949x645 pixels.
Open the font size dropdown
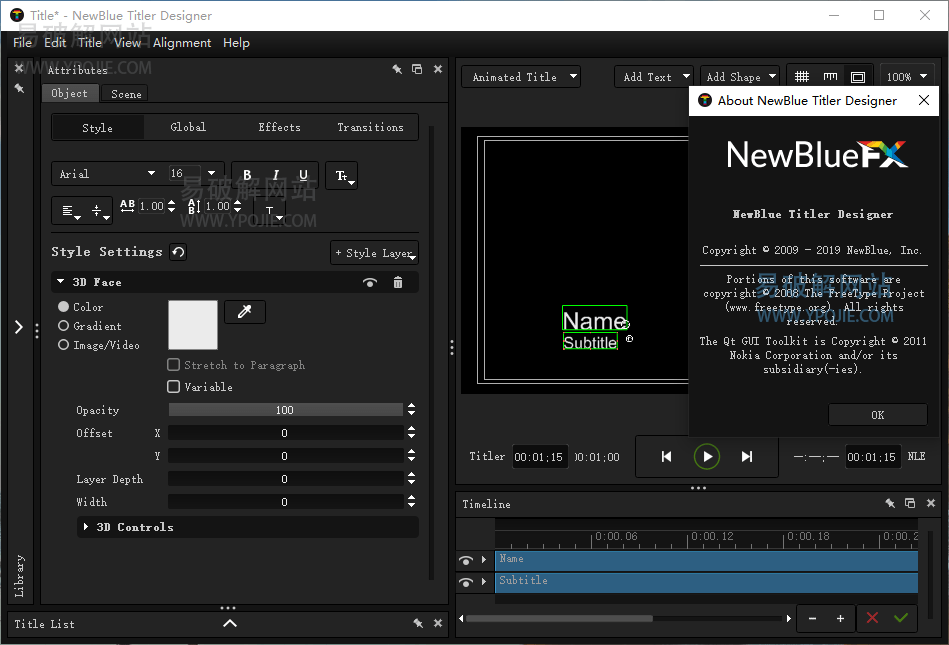pos(211,174)
